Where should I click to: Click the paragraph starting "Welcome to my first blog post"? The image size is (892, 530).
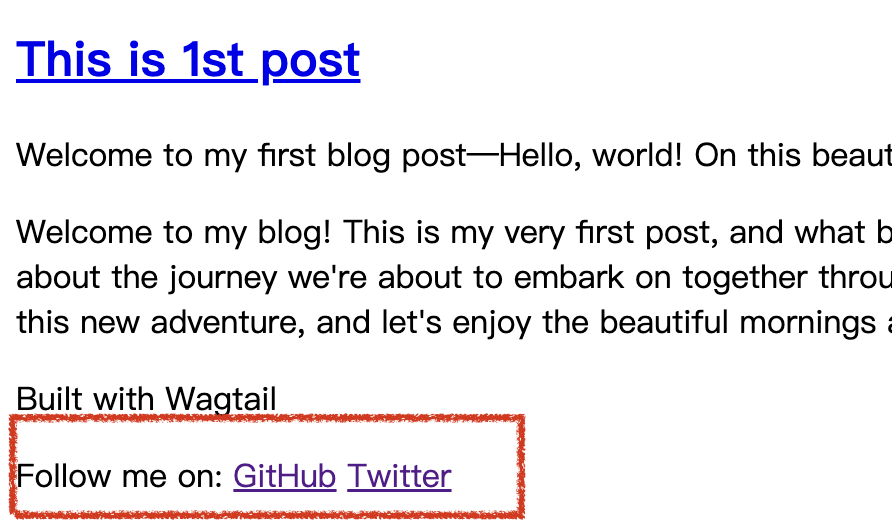click(x=454, y=155)
